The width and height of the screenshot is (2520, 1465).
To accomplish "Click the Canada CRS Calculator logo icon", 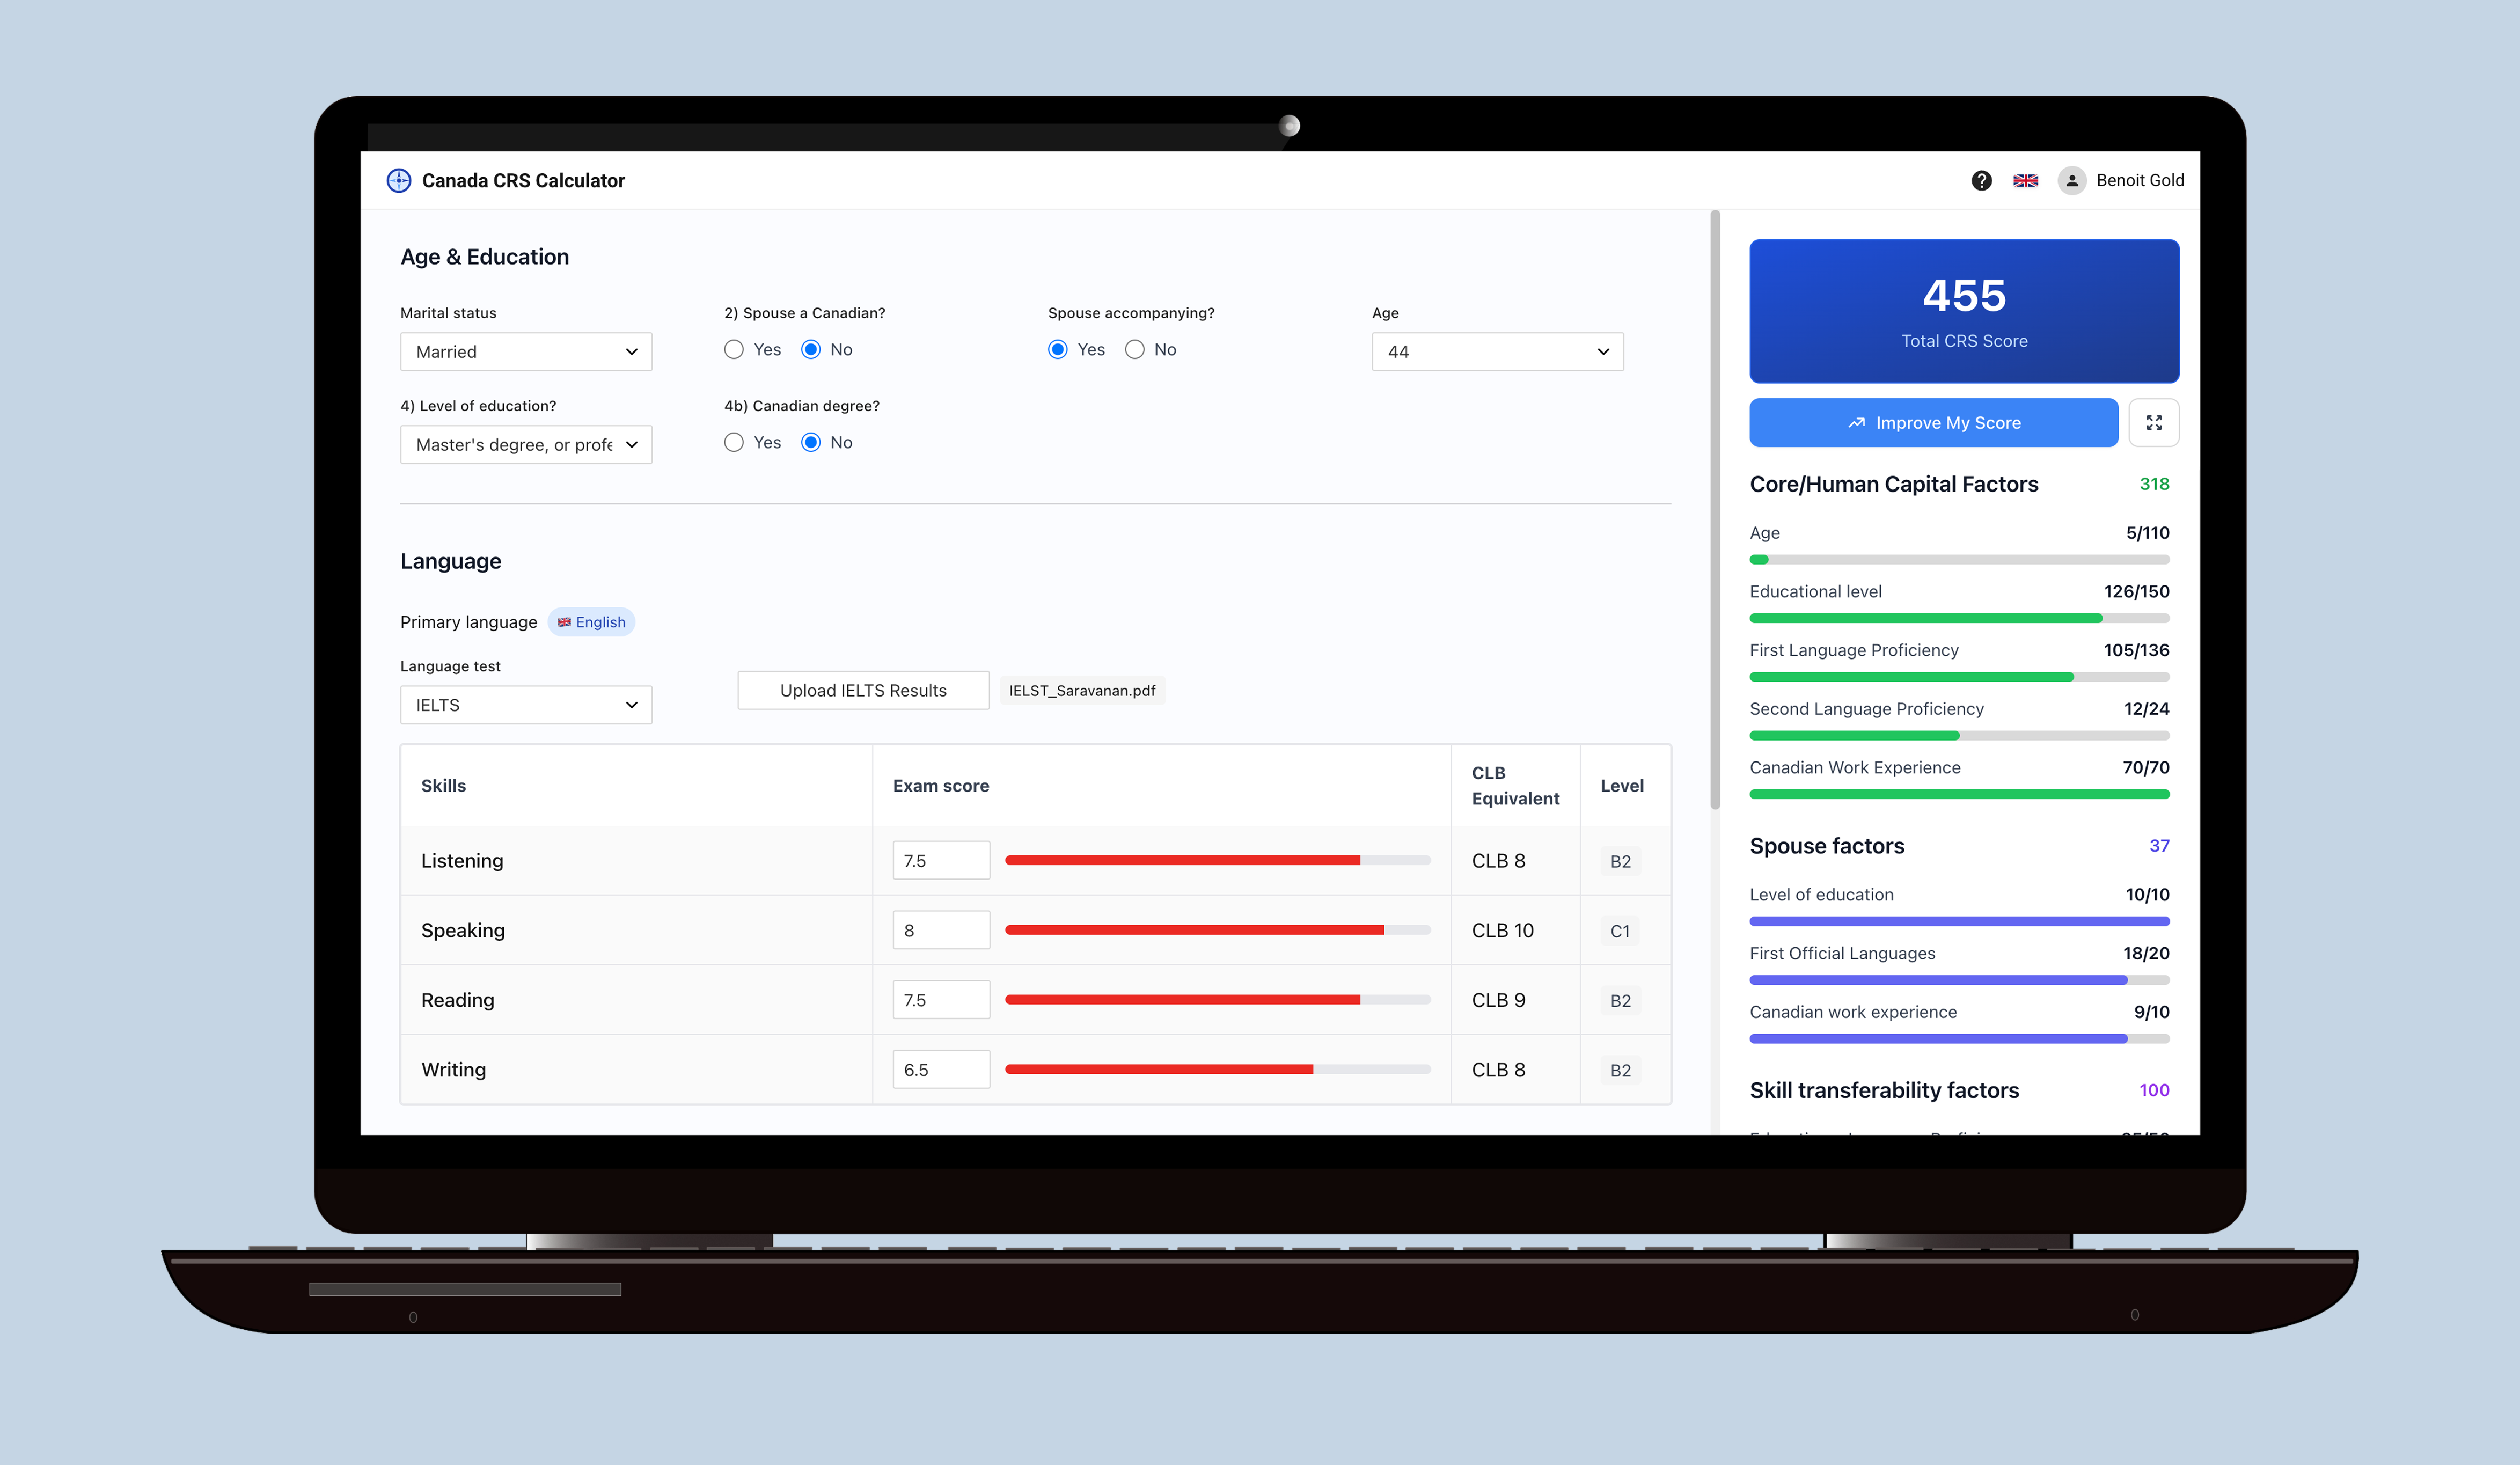I will pyautogui.click(x=398, y=180).
